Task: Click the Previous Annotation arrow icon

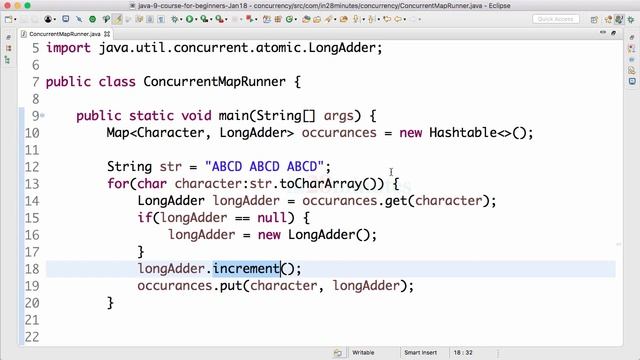Action: click(x=371, y=19)
